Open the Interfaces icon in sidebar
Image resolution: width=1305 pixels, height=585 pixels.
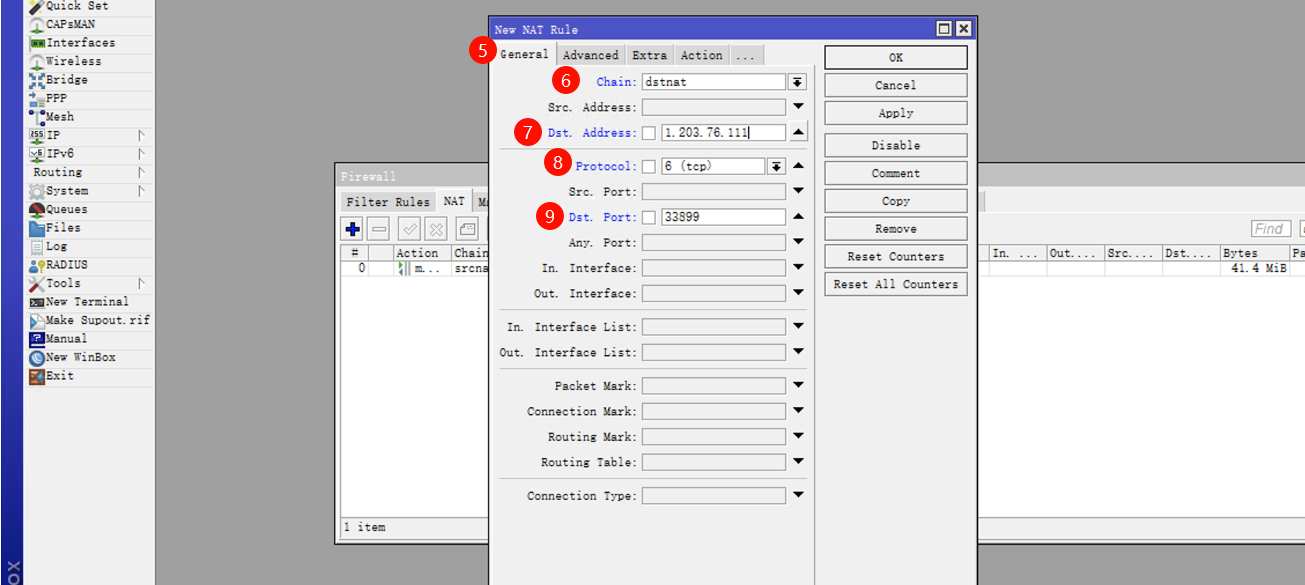pos(37,43)
